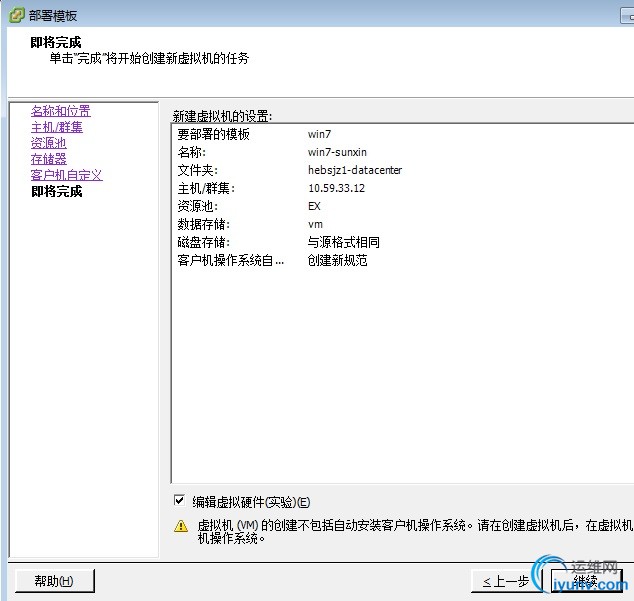This screenshot has height=601, width=634.
Task: Click the 要部署的模板 row label
Action: point(213,134)
